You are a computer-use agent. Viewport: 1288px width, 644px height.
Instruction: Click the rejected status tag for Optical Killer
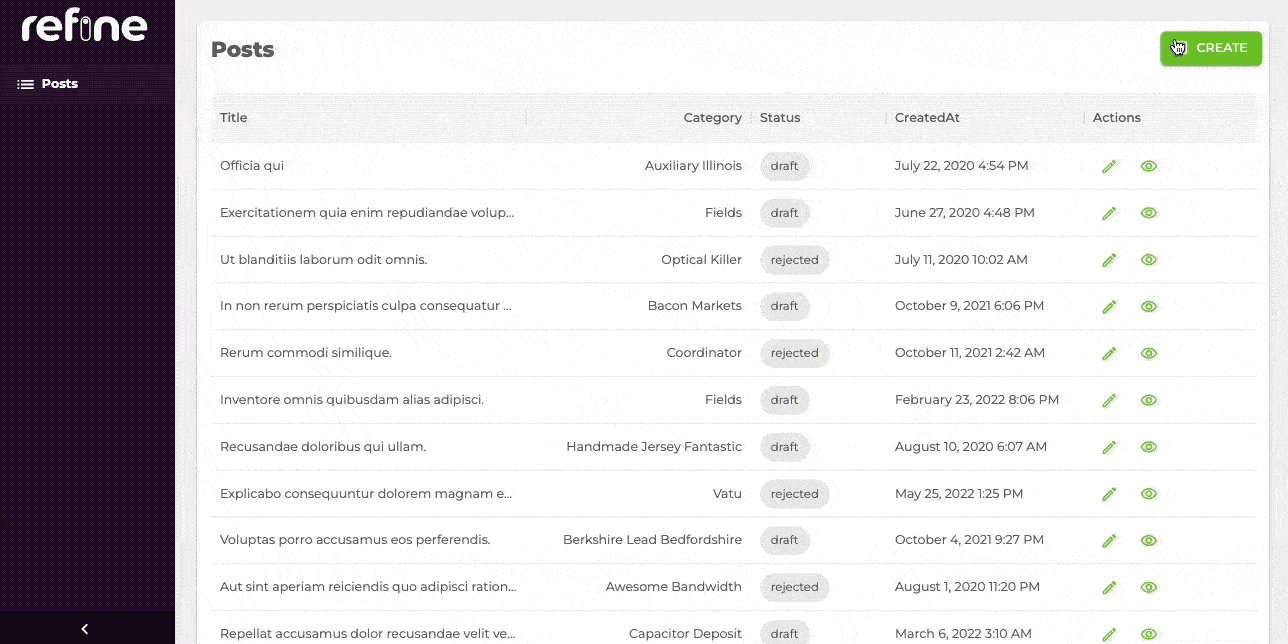pyautogui.click(x=794, y=260)
